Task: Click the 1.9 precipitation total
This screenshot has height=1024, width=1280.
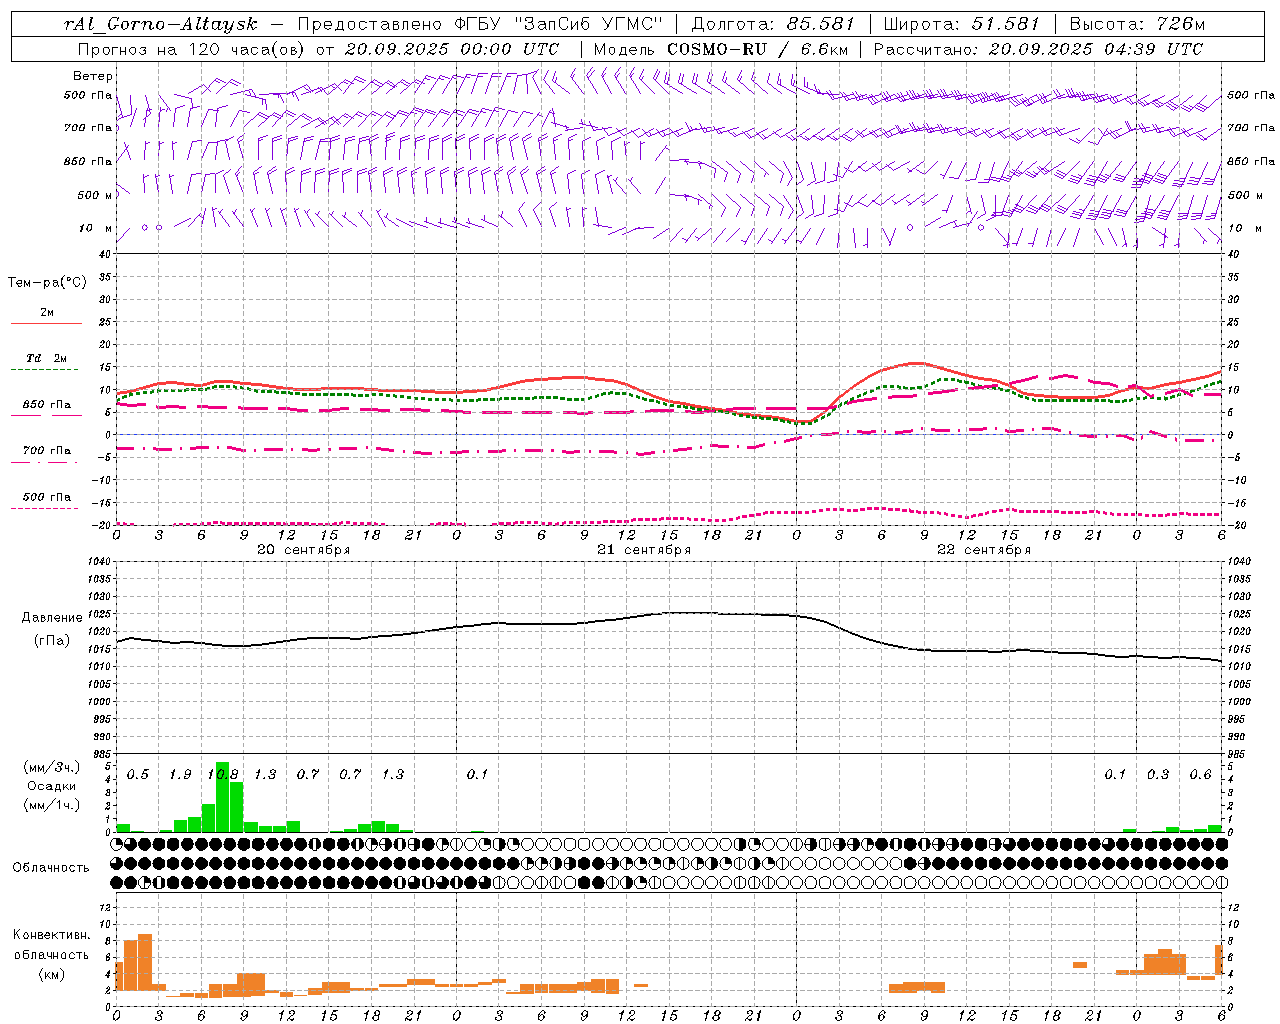Action: coord(180,775)
